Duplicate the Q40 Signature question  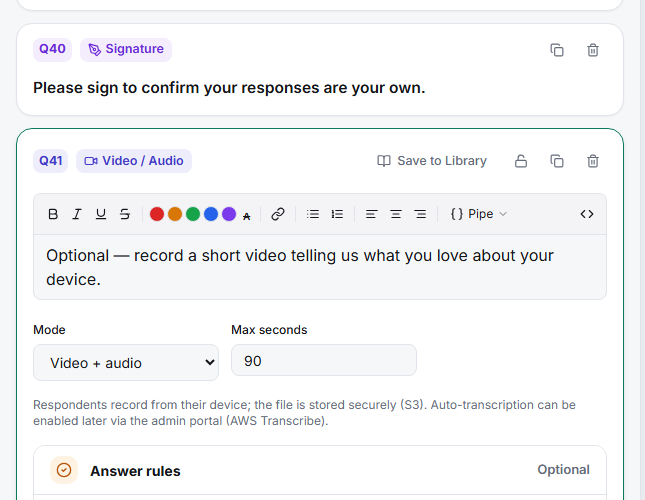557,50
